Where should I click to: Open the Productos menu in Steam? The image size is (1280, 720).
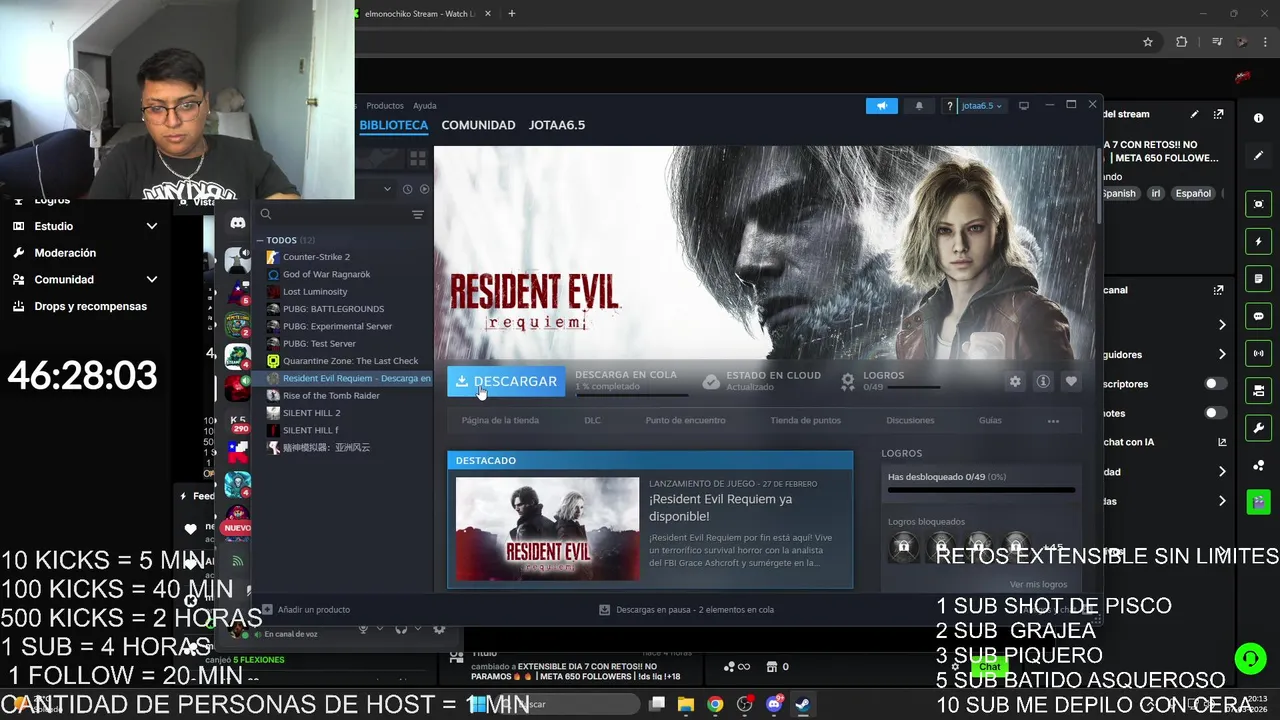(385, 105)
